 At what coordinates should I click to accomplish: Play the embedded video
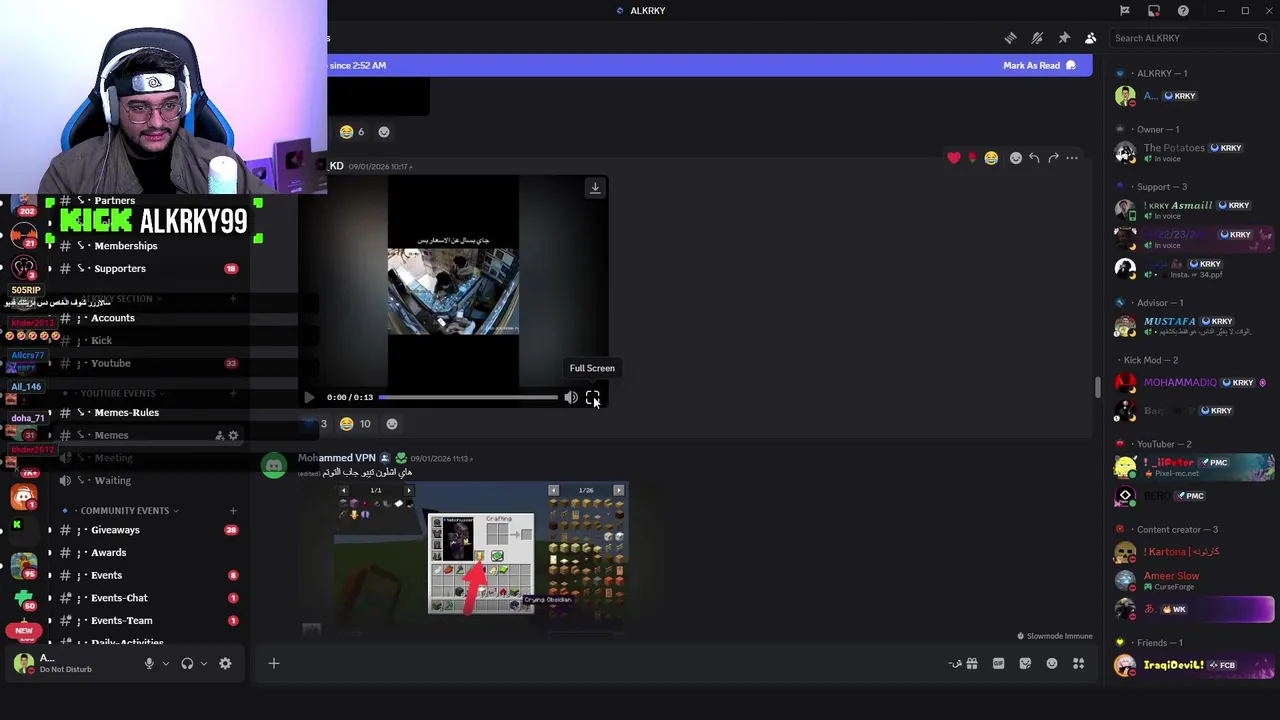point(309,397)
